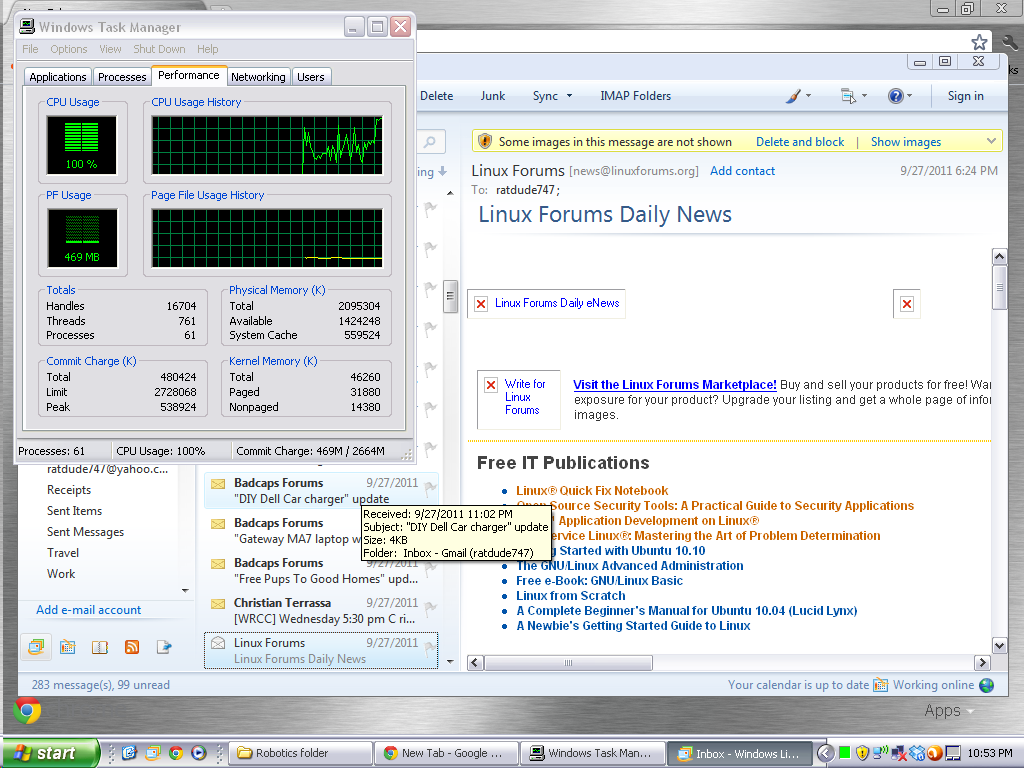1024x768 pixels.
Task: Open the Calendar view shortcut icon
Action: click(x=68, y=647)
